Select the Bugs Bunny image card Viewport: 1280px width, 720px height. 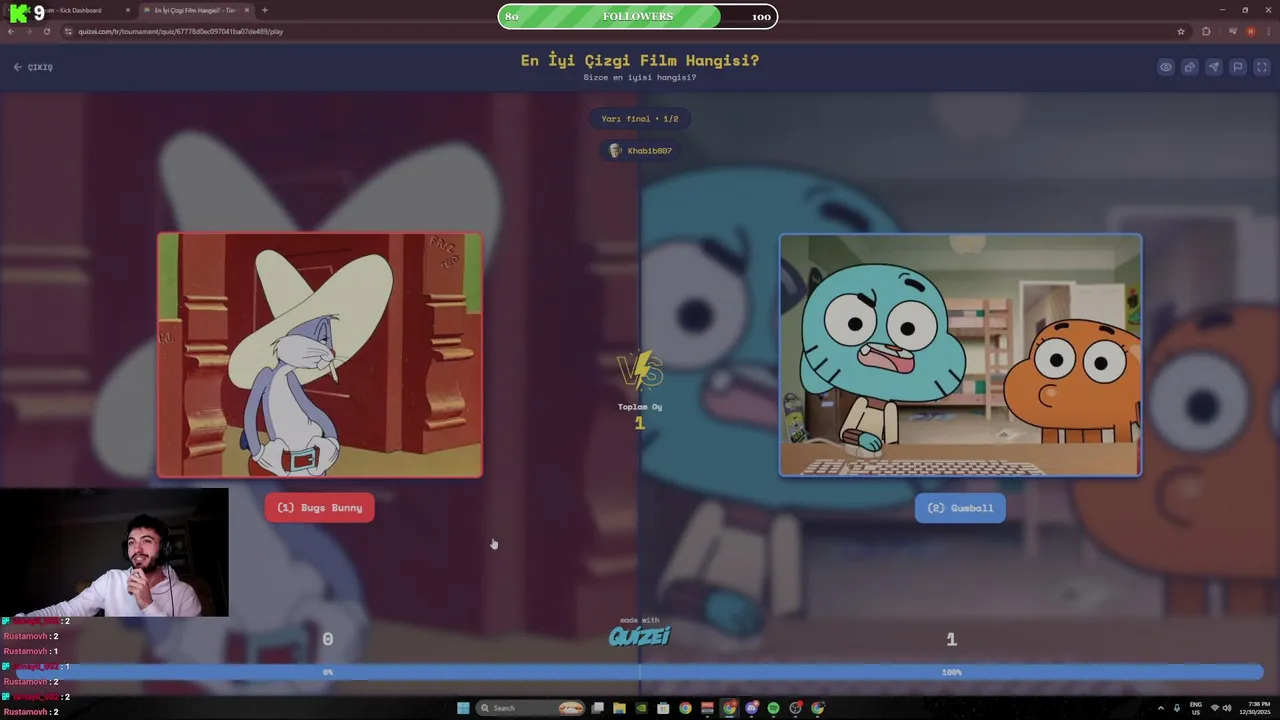[x=320, y=355]
